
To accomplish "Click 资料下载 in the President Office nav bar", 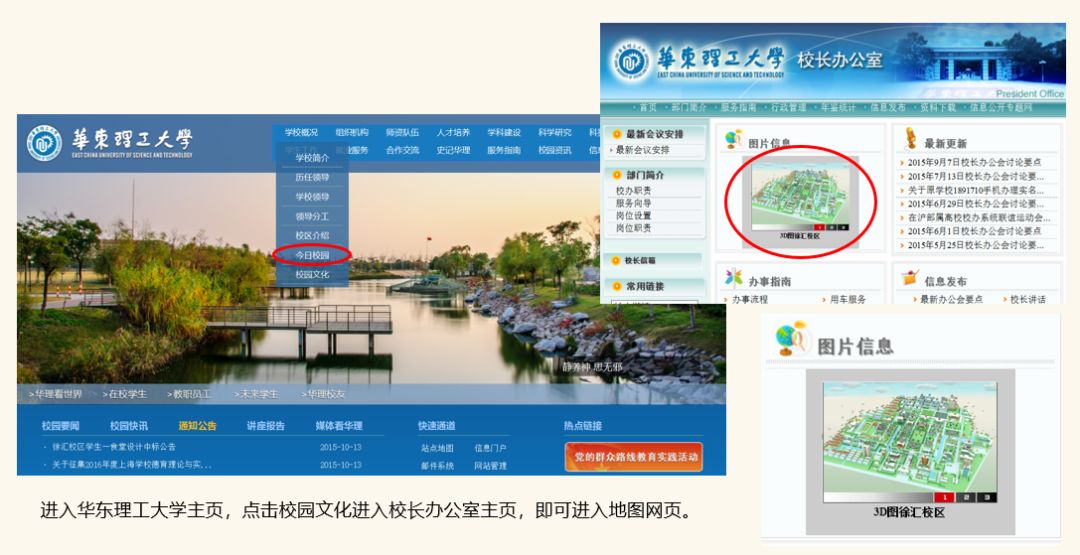I will [938, 107].
